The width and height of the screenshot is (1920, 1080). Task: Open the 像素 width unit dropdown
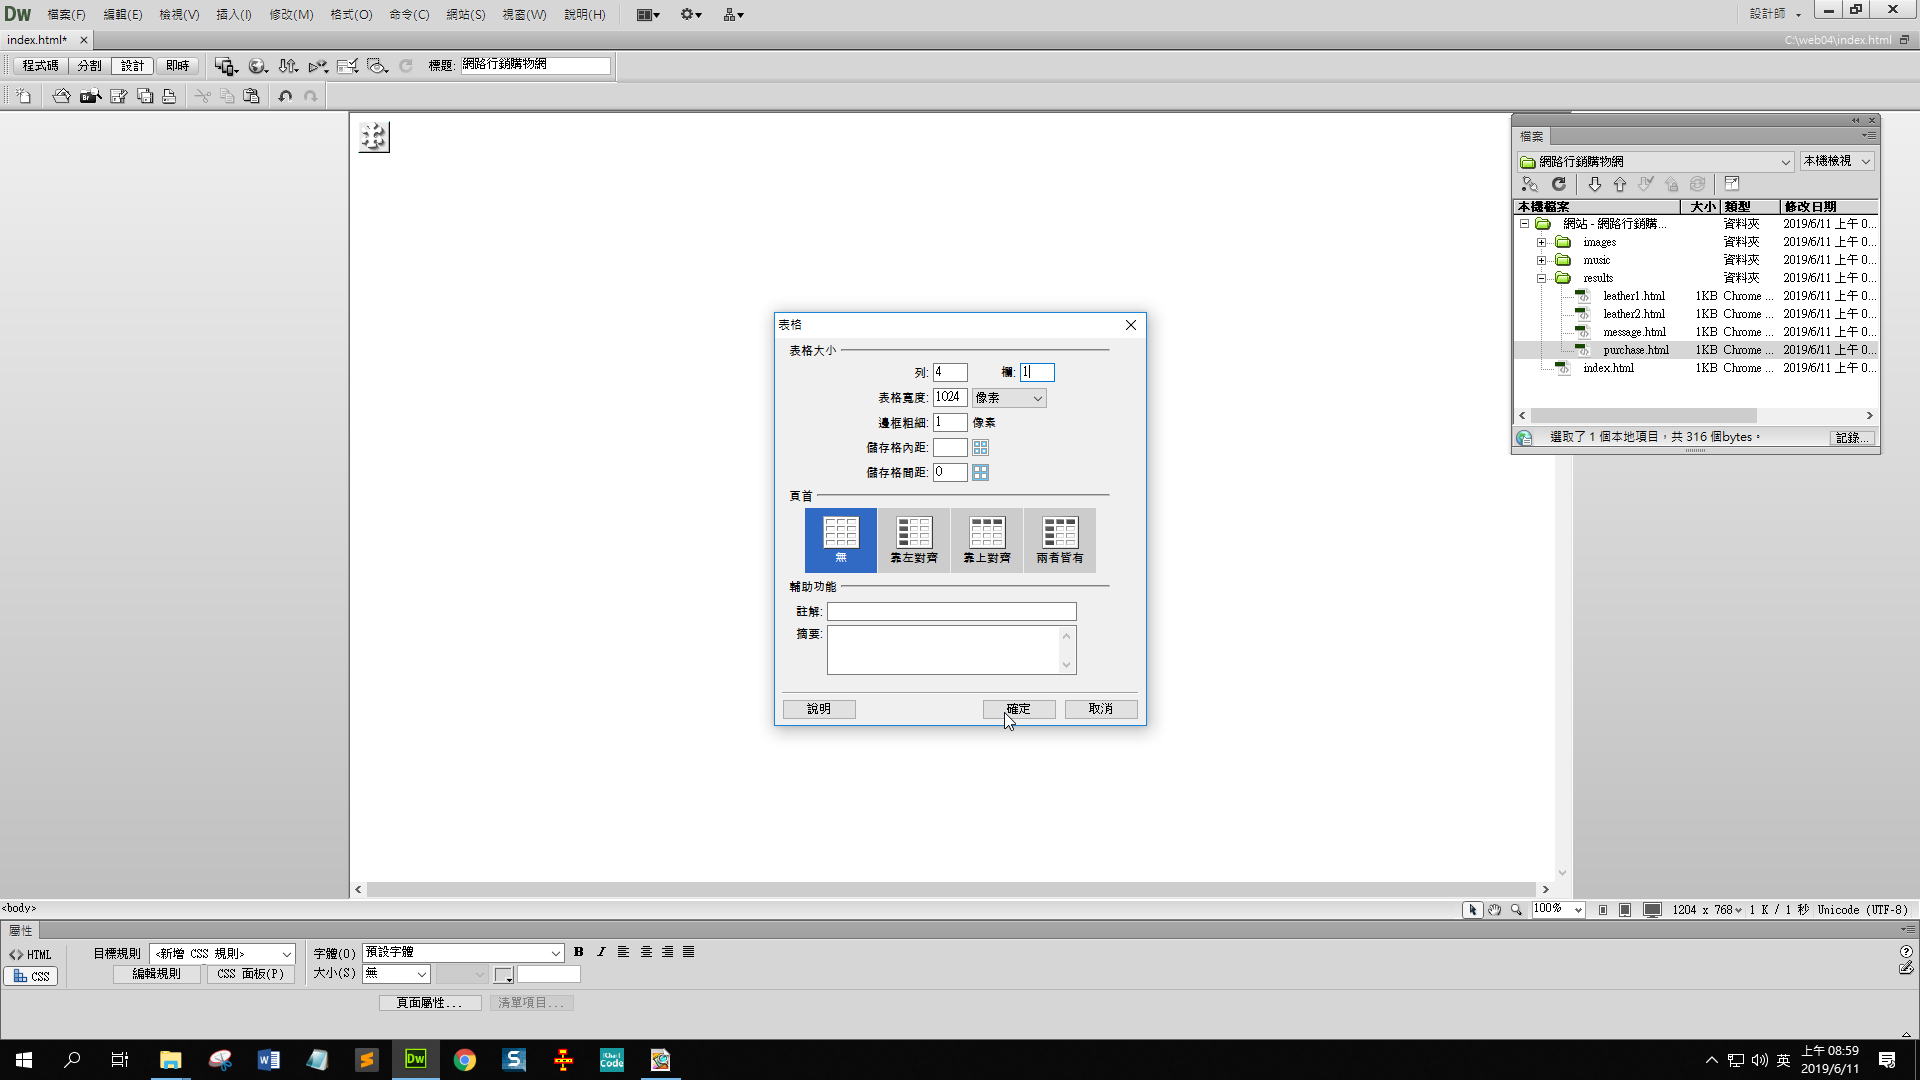1009,398
